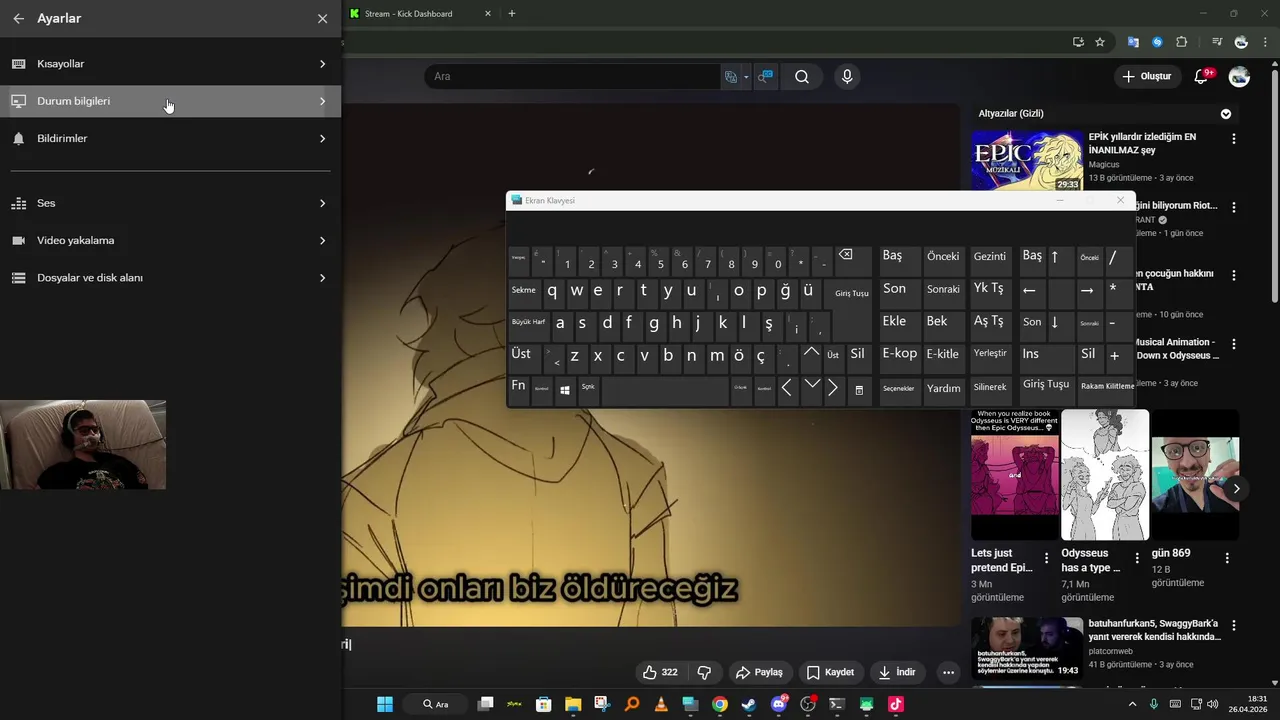Open a new browser tab
Screen dimensions: 1280x720
(x=512, y=14)
